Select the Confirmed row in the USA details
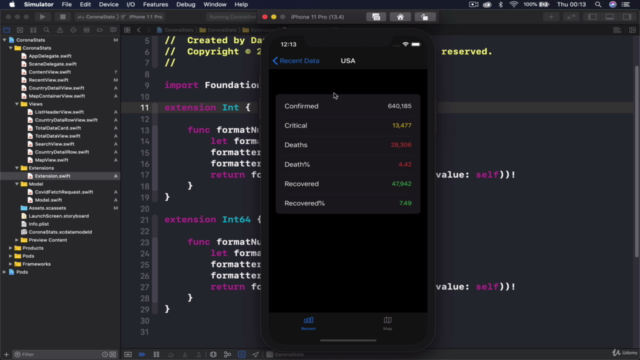Viewport: 640px width, 360px height. [348, 106]
